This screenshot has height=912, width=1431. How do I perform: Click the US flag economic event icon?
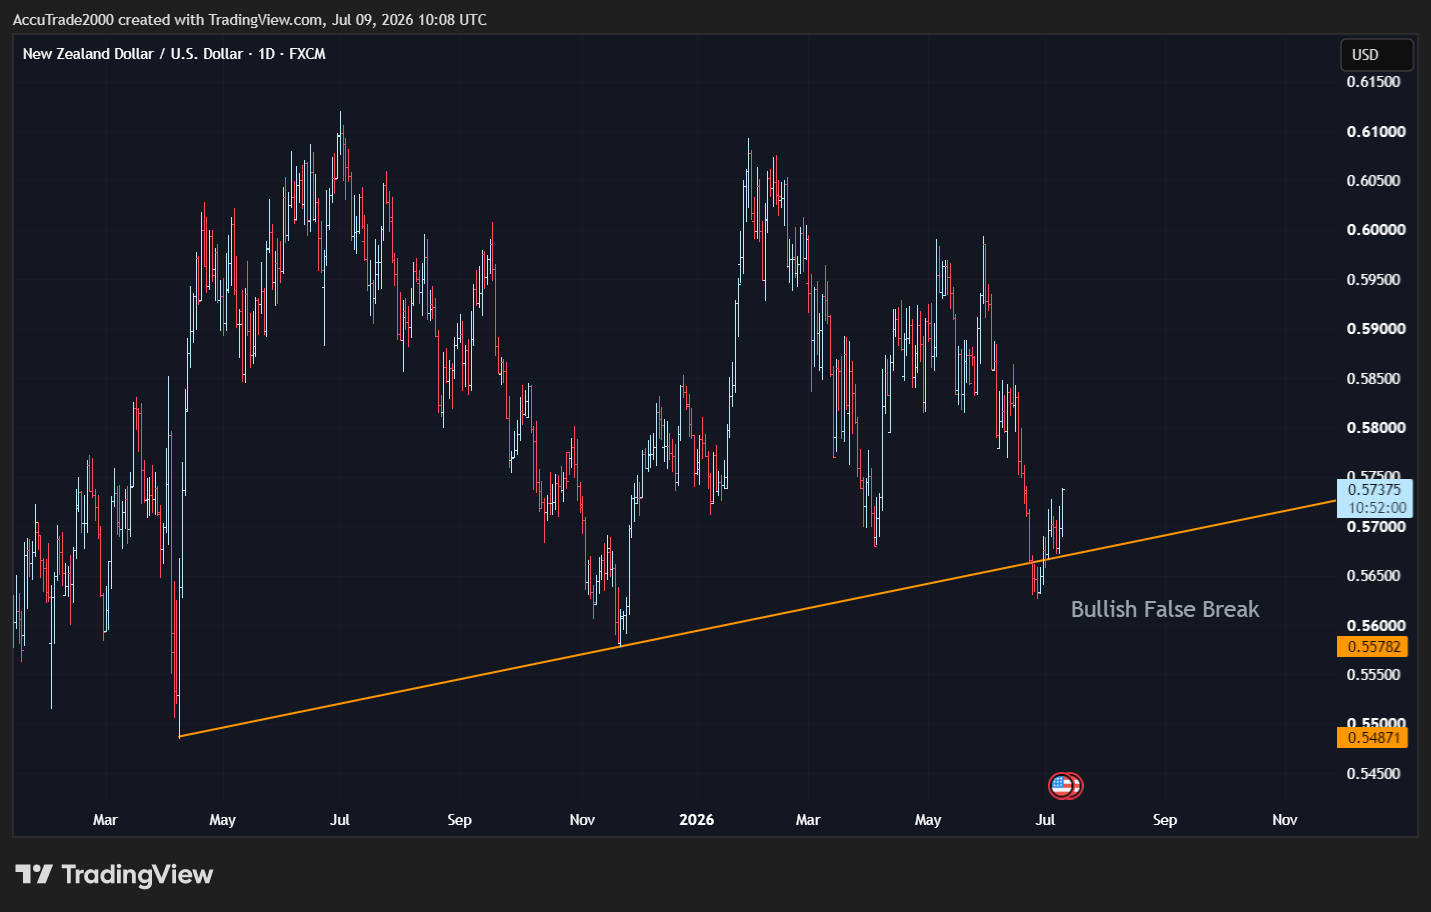coord(1062,786)
